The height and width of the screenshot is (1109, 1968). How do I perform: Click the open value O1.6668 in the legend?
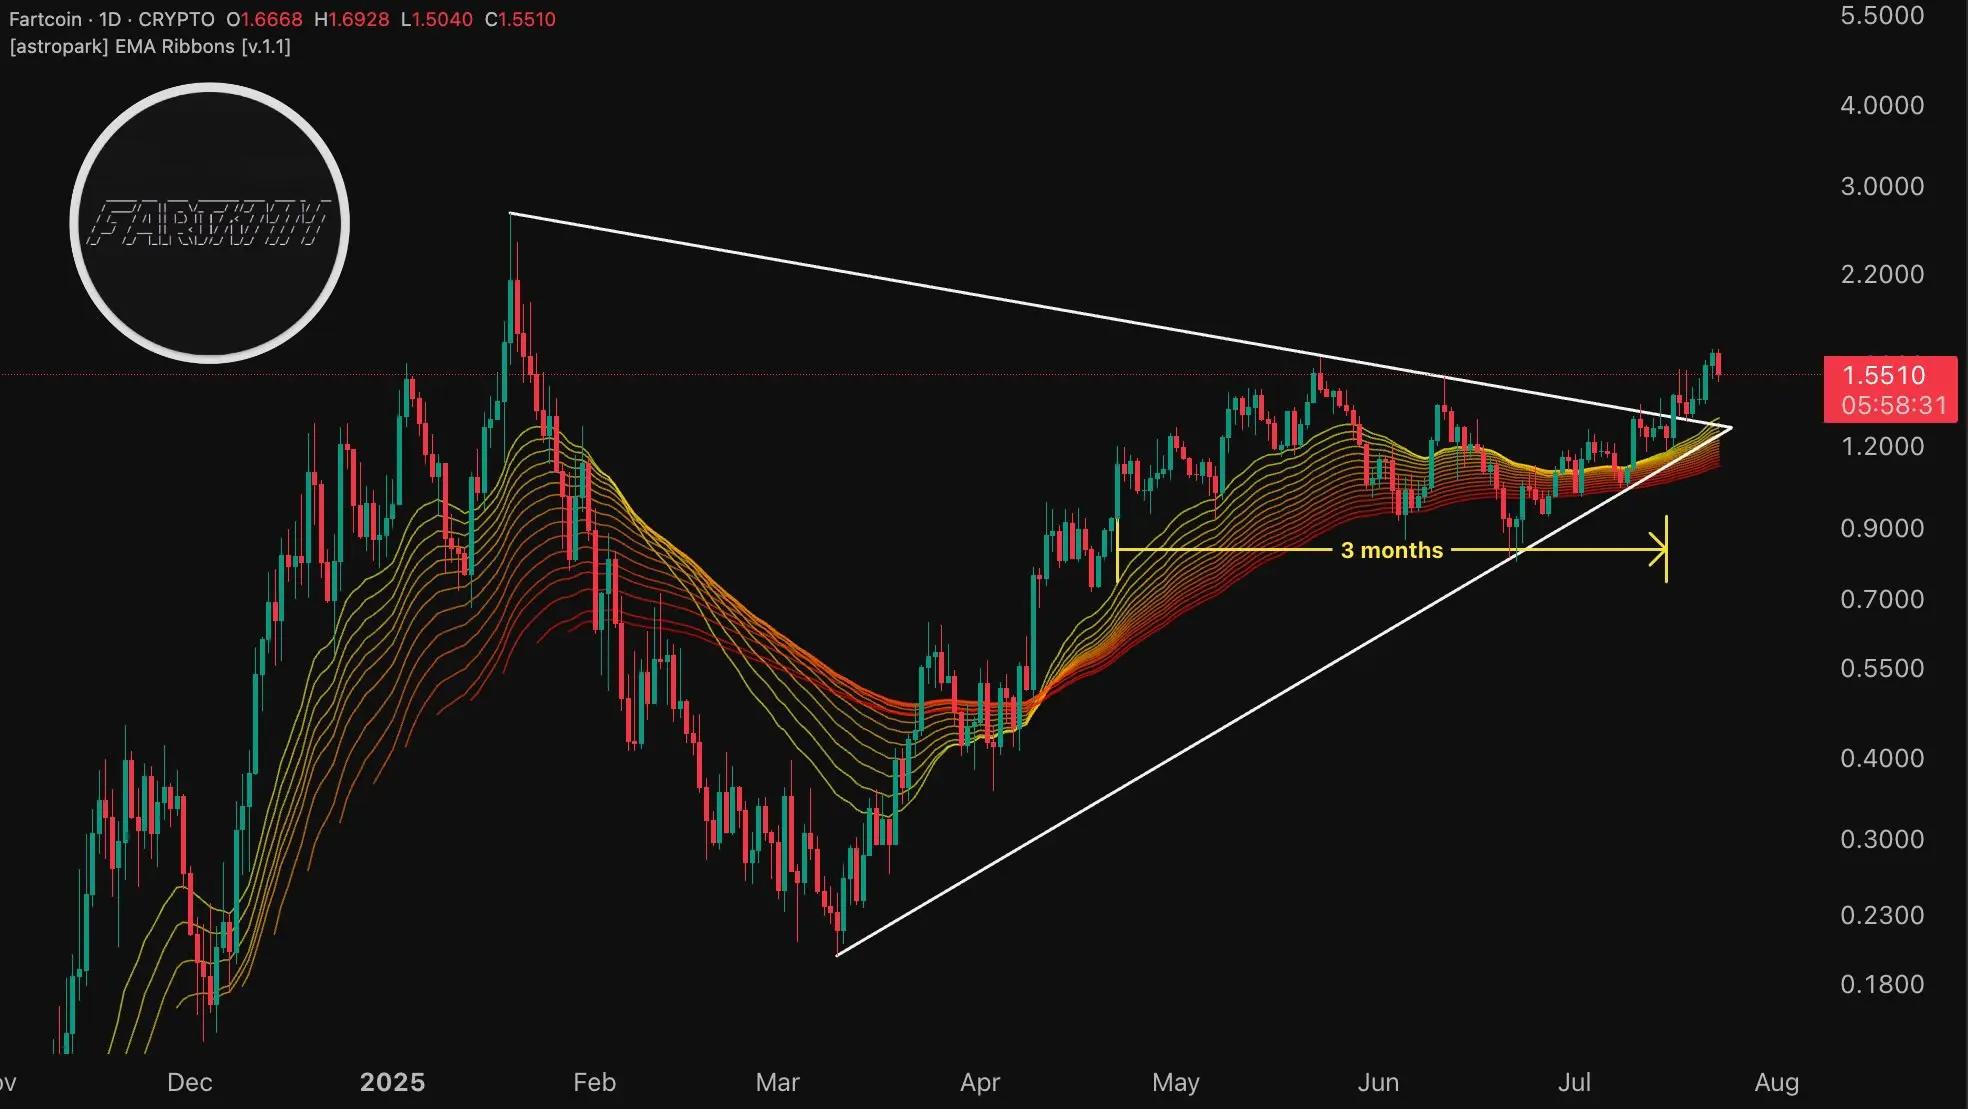pyautogui.click(x=264, y=19)
